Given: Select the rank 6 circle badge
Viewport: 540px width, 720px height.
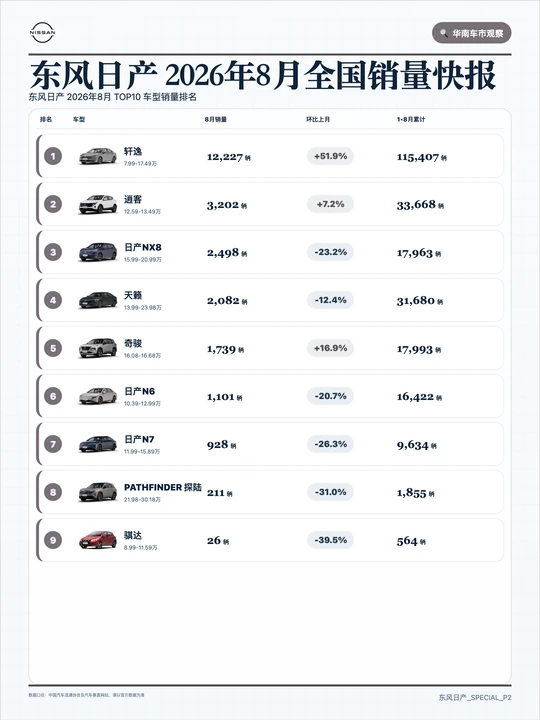Looking at the screenshot, I should pos(53,396).
